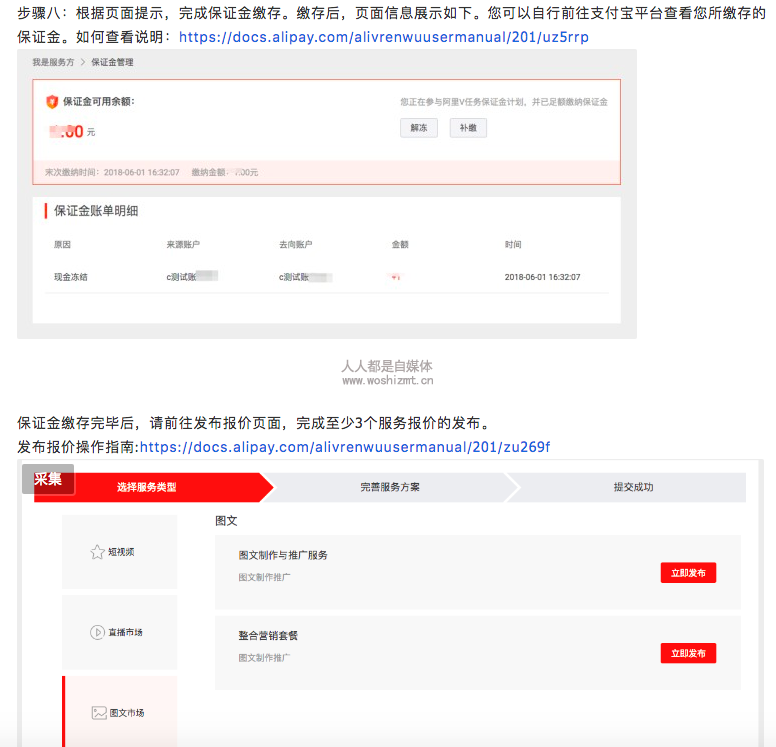776x747 pixels.
Task: Click the 时间 column header
Action: click(512, 244)
